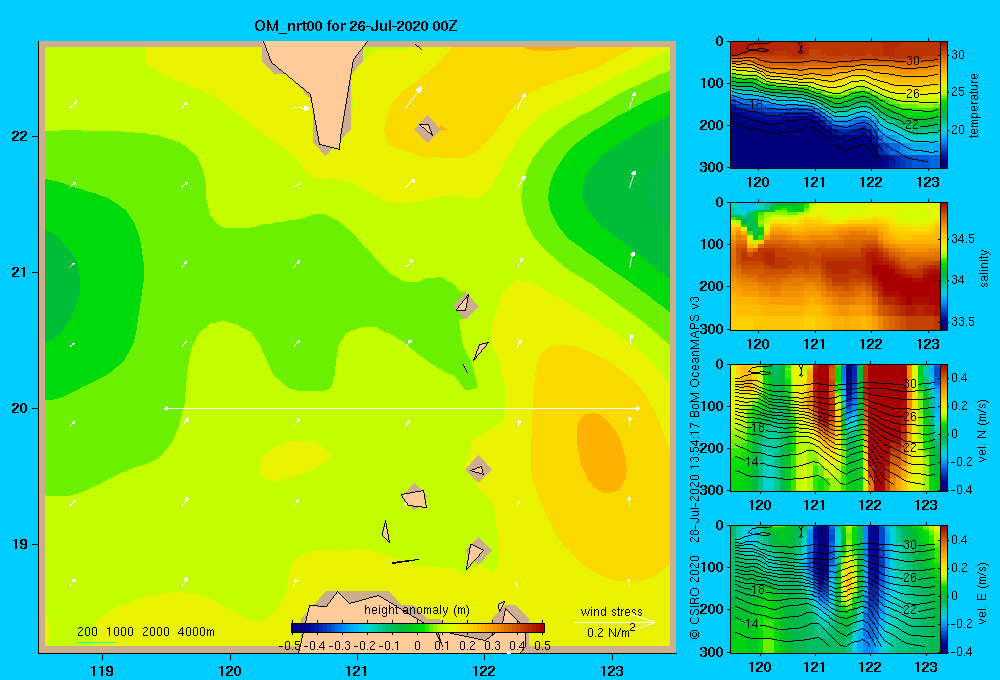This screenshot has height=680, width=1000.
Task: Click the vertical CSIRO BoM OceanMAPS v3 credit text
Action: (695, 467)
